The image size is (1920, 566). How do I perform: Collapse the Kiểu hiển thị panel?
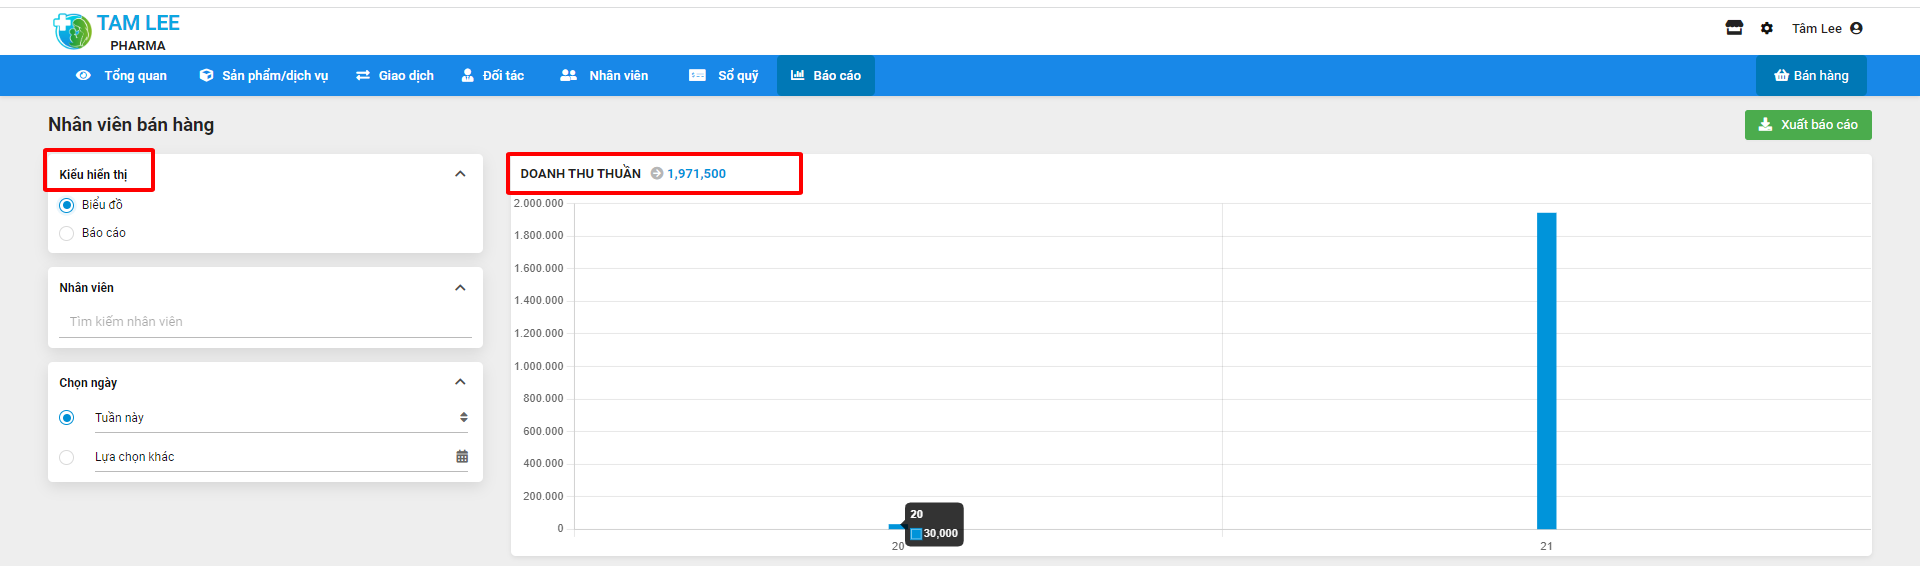click(x=460, y=174)
